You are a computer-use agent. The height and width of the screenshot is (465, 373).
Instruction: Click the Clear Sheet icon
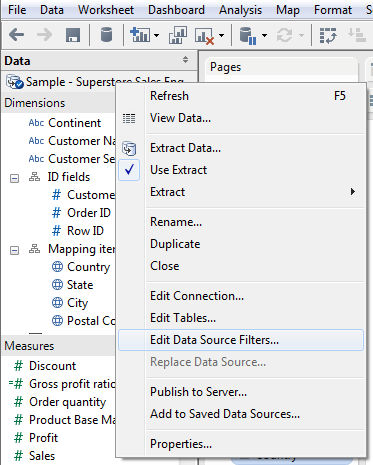[204, 36]
